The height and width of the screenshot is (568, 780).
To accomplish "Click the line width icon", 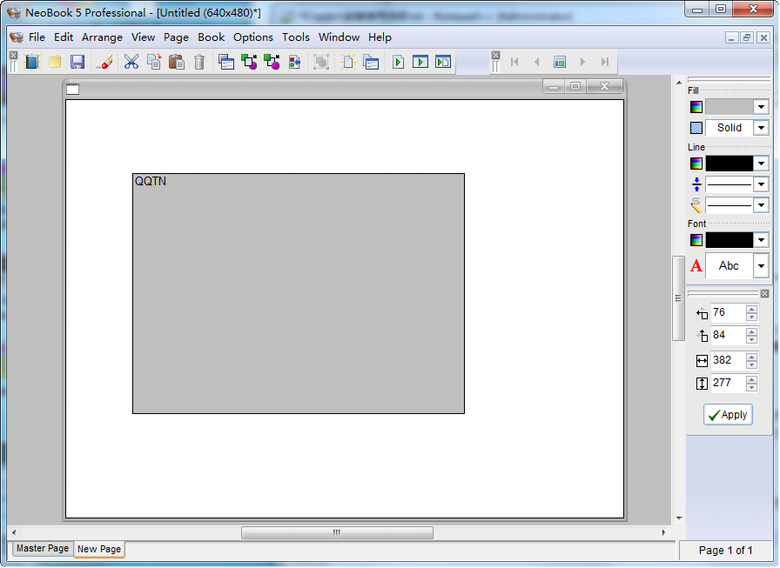I will tap(696, 185).
